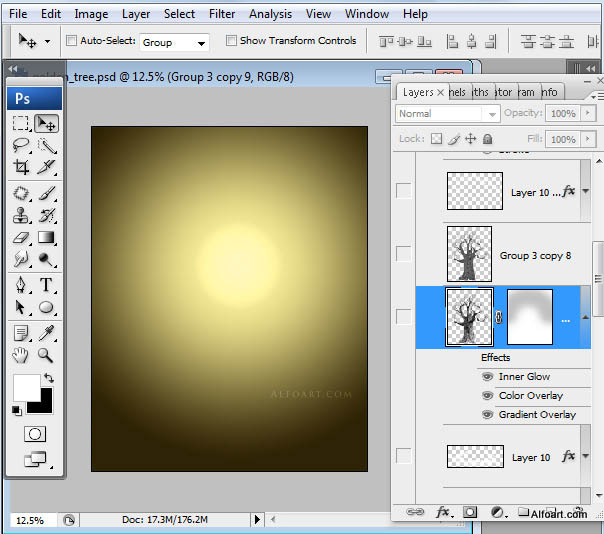Select the Group 3 copy 8 thumbnail
The image size is (604, 534).
[468, 253]
